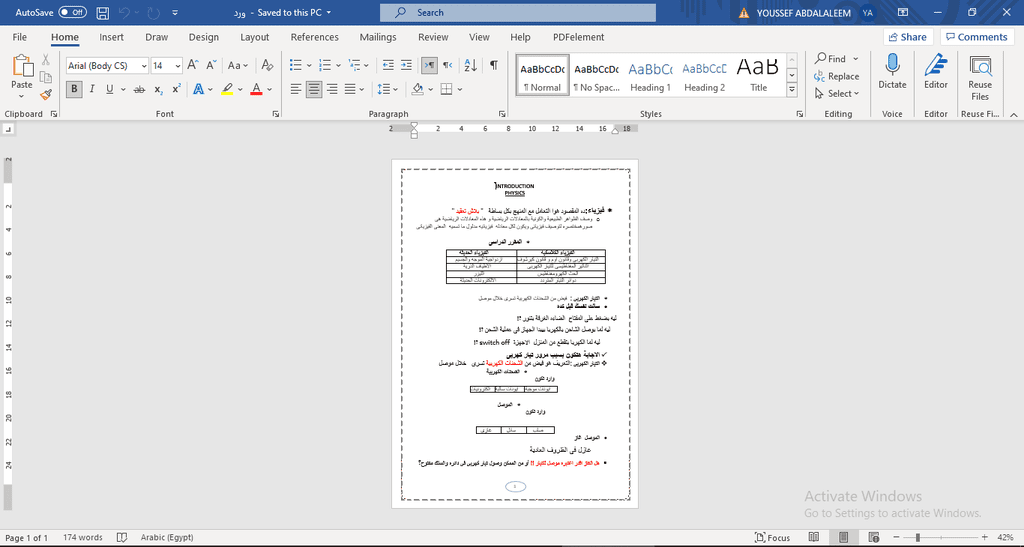Open the File menu
This screenshot has width=1024, height=547.
tap(20, 37)
